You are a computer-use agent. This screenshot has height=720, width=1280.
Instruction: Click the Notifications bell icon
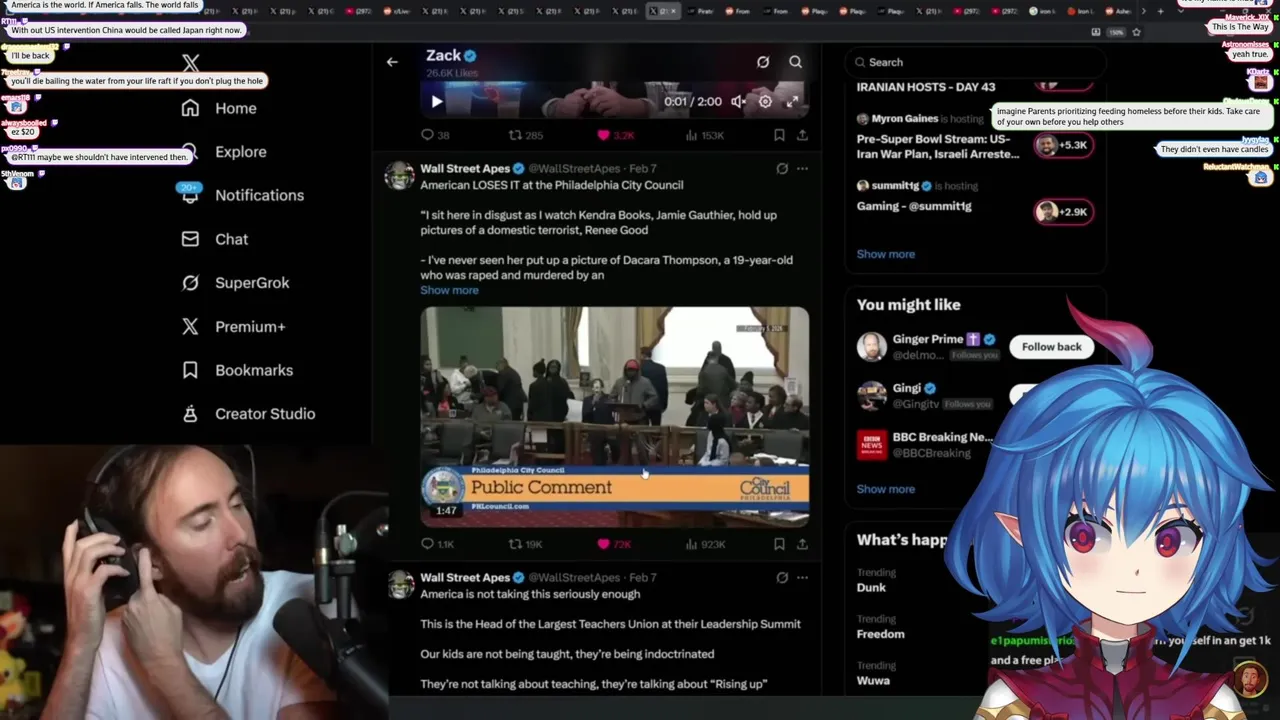point(190,196)
